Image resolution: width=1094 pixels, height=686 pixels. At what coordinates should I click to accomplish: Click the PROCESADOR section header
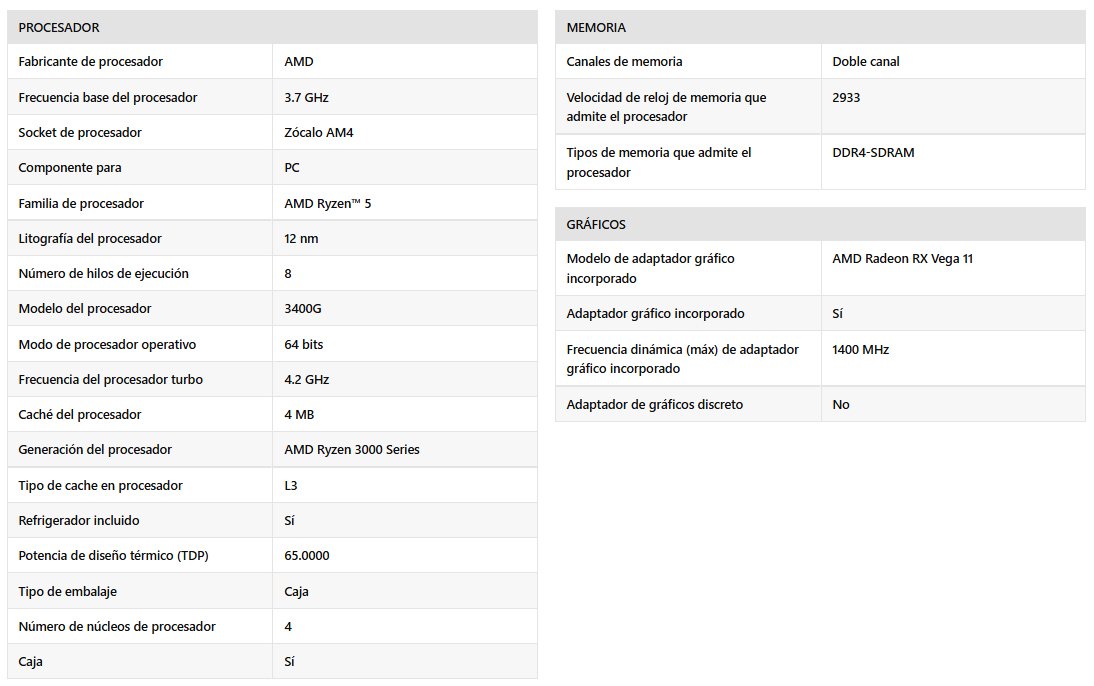click(59, 27)
